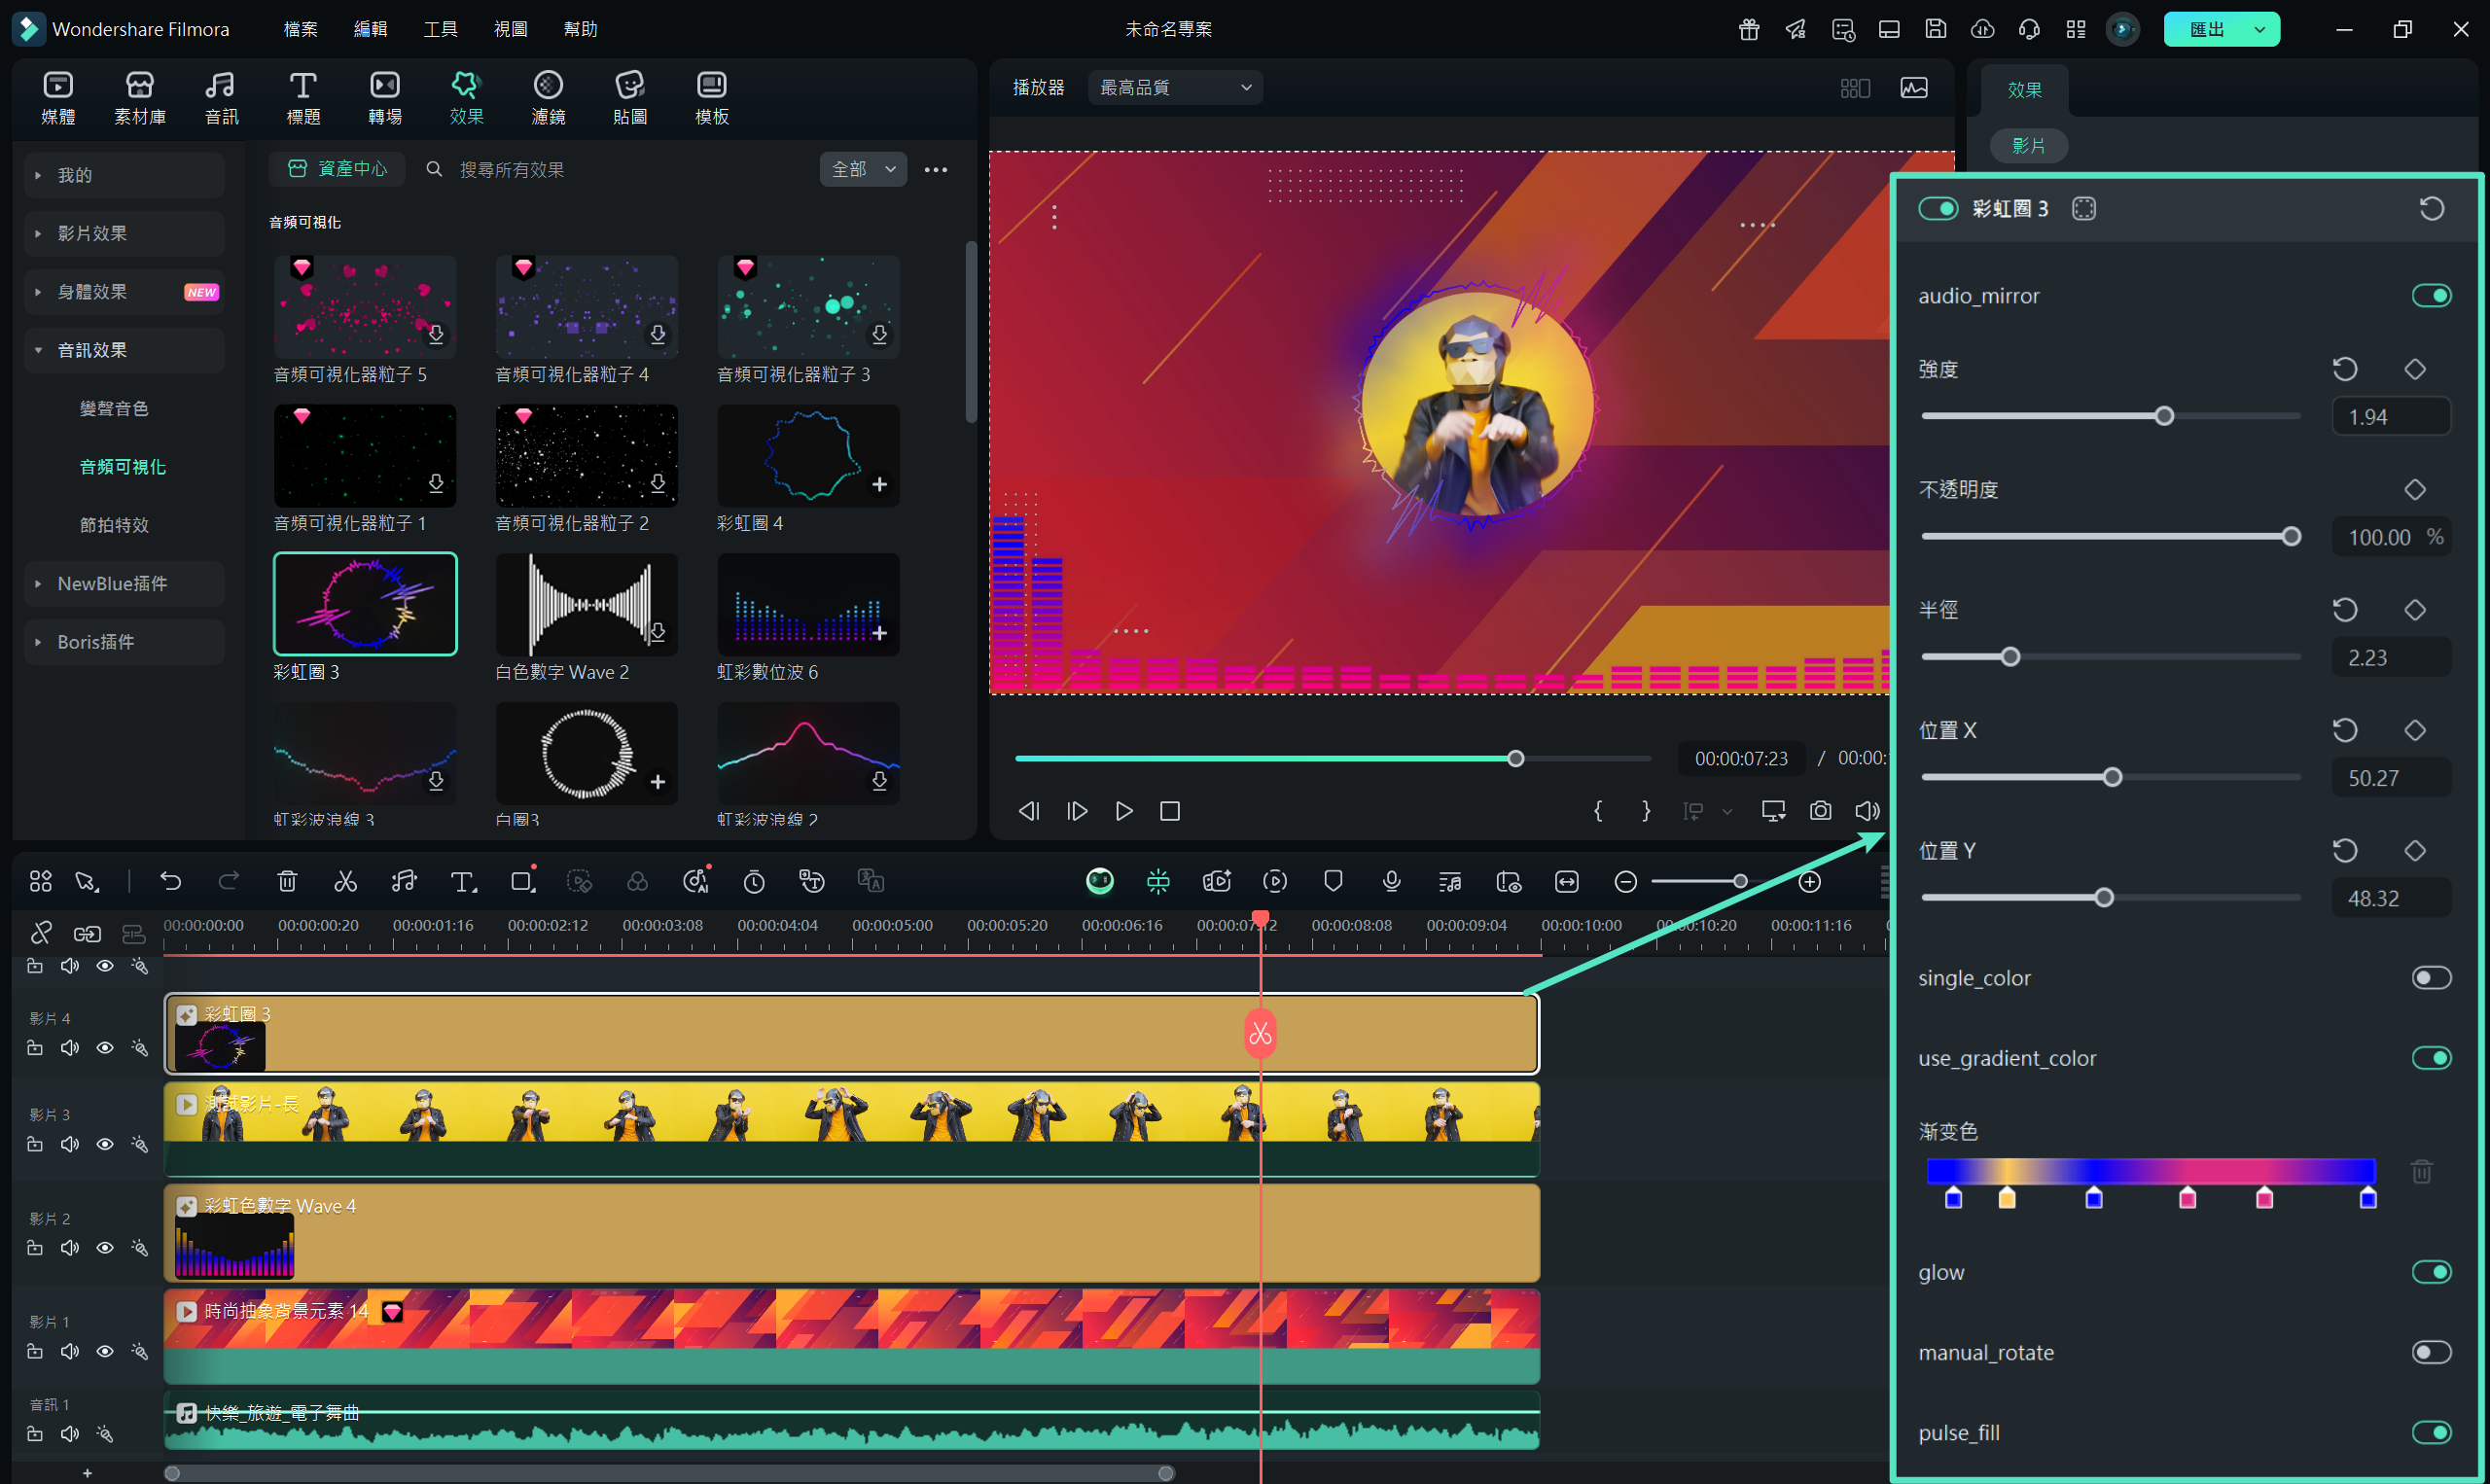Screen dimensions: 2490x1484
Task: Click the save project floppy icon
Action: click(x=1936, y=29)
